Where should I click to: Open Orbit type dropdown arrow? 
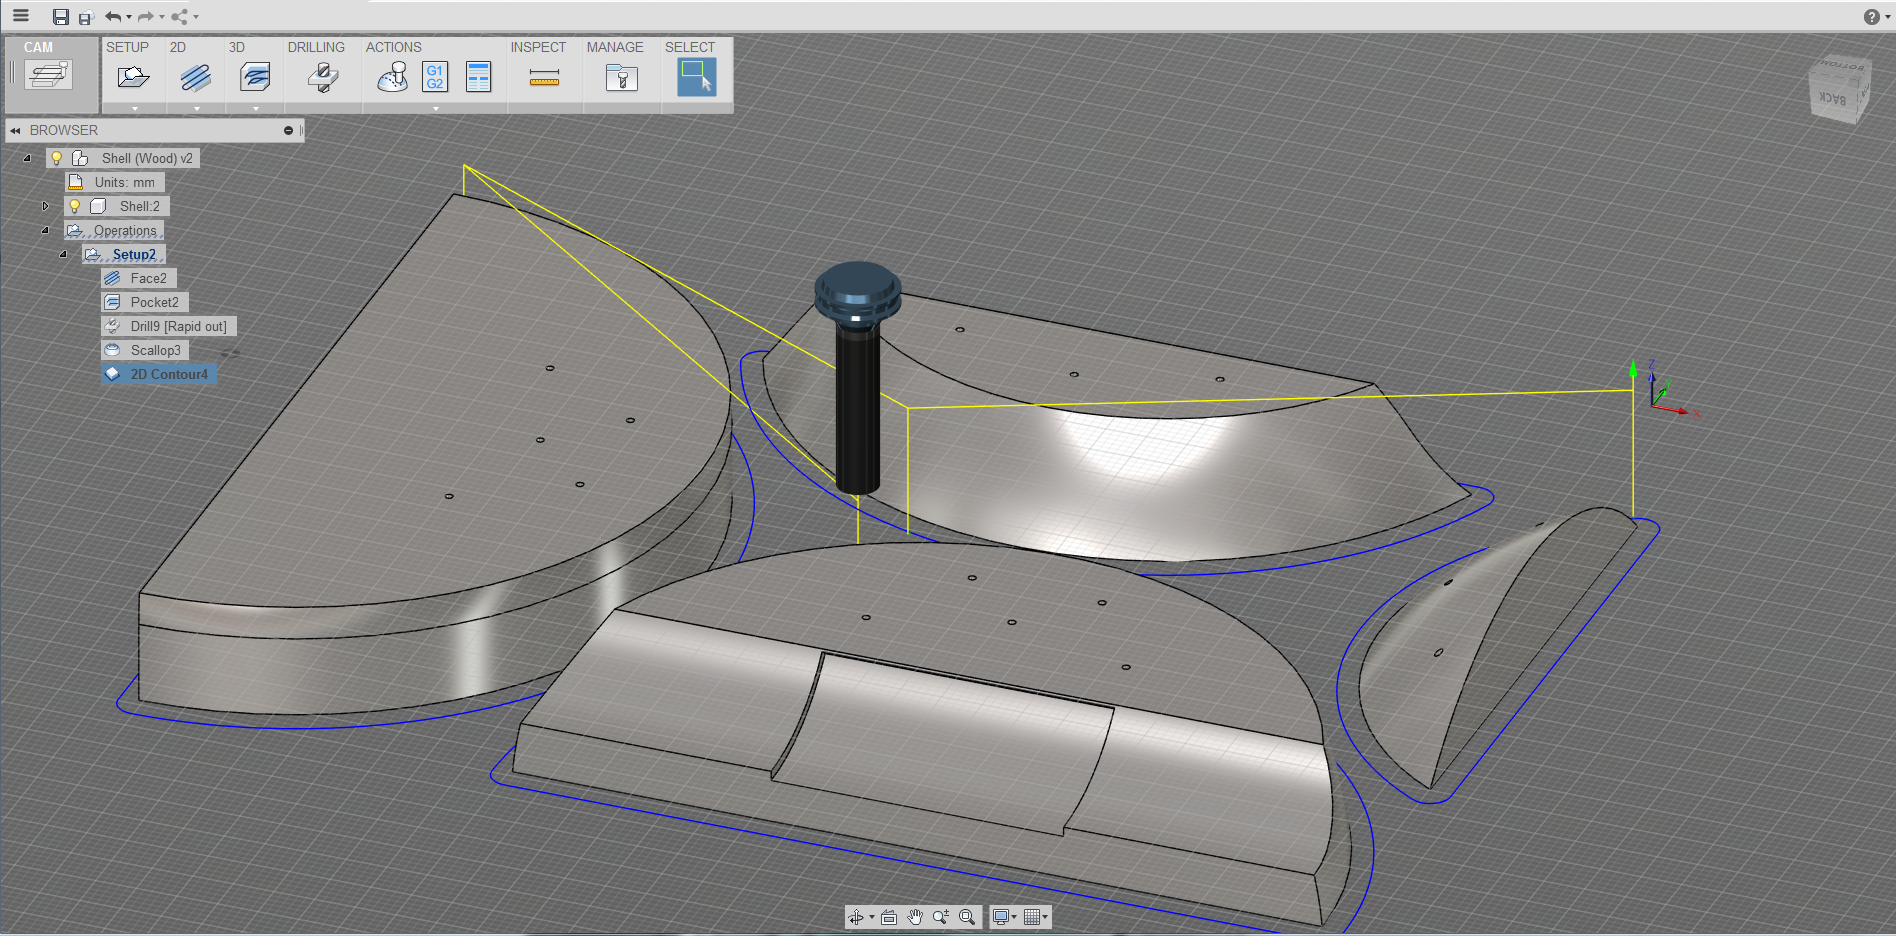(871, 917)
